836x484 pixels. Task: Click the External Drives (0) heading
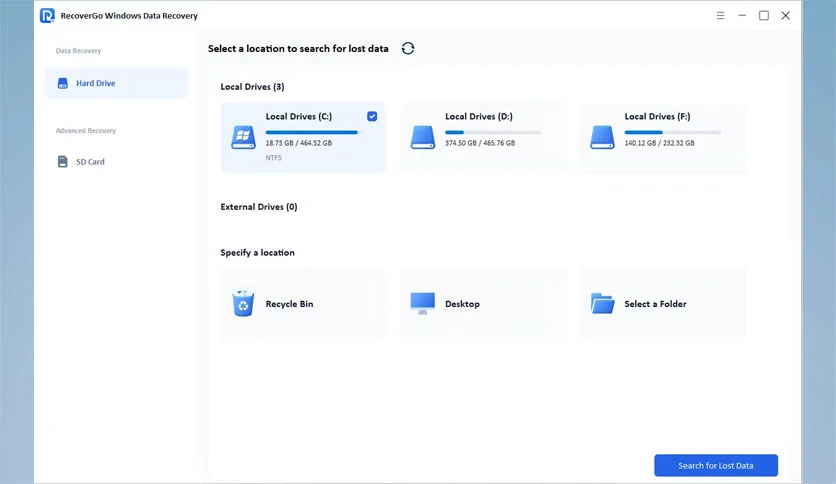(259, 207)
